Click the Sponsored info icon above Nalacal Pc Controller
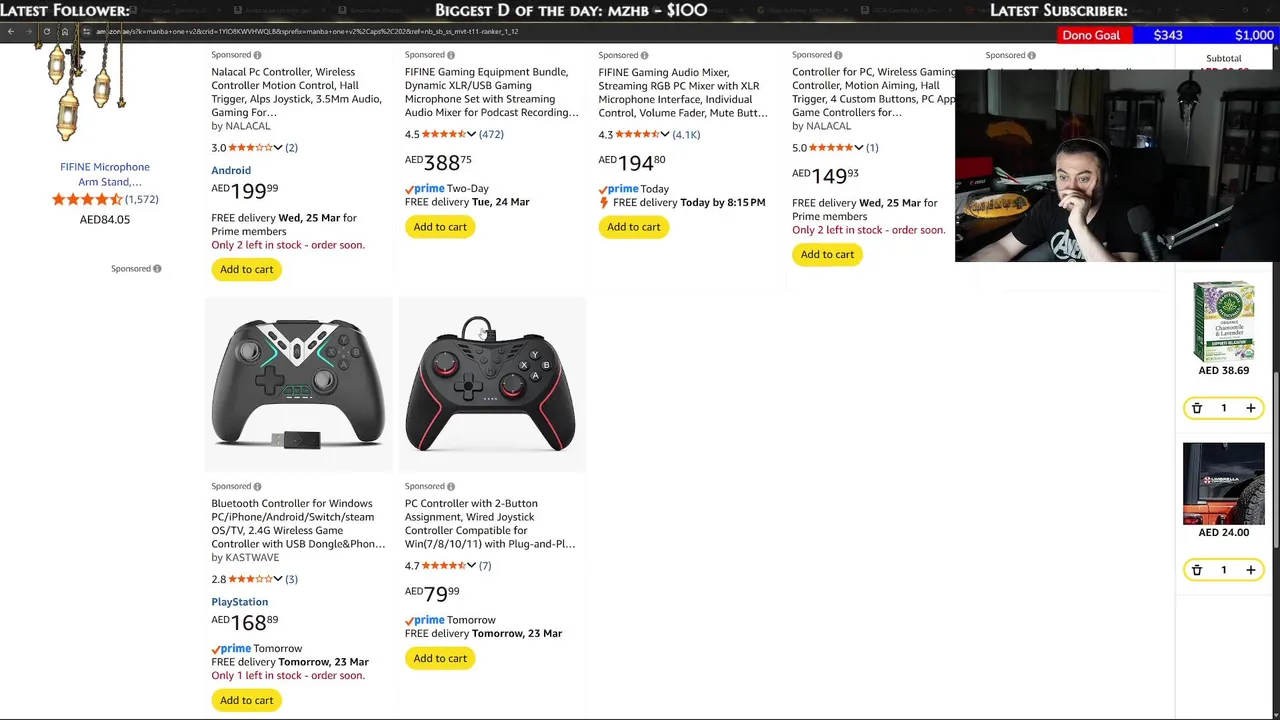The image size is (1280, 720). [x=257, y=55]
